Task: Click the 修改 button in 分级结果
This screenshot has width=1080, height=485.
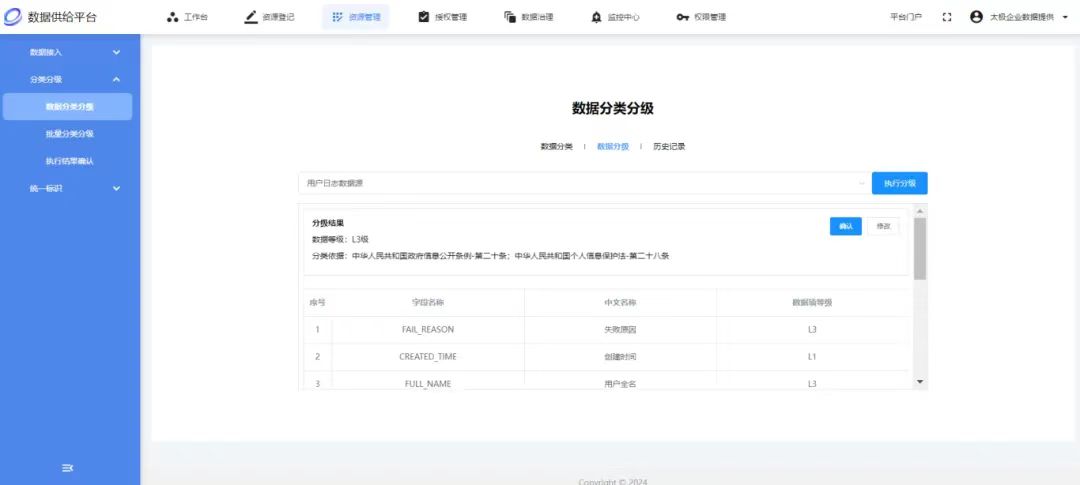Action: coord(884,226)
